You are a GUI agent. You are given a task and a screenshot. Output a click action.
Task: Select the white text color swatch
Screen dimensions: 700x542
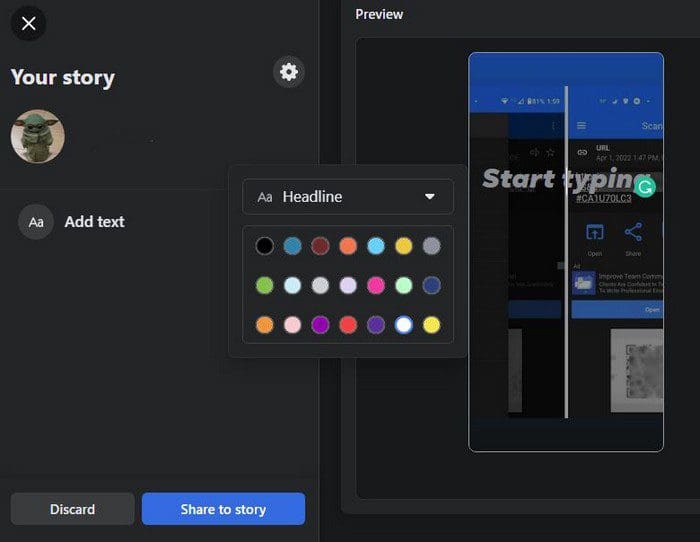[403, 325]
